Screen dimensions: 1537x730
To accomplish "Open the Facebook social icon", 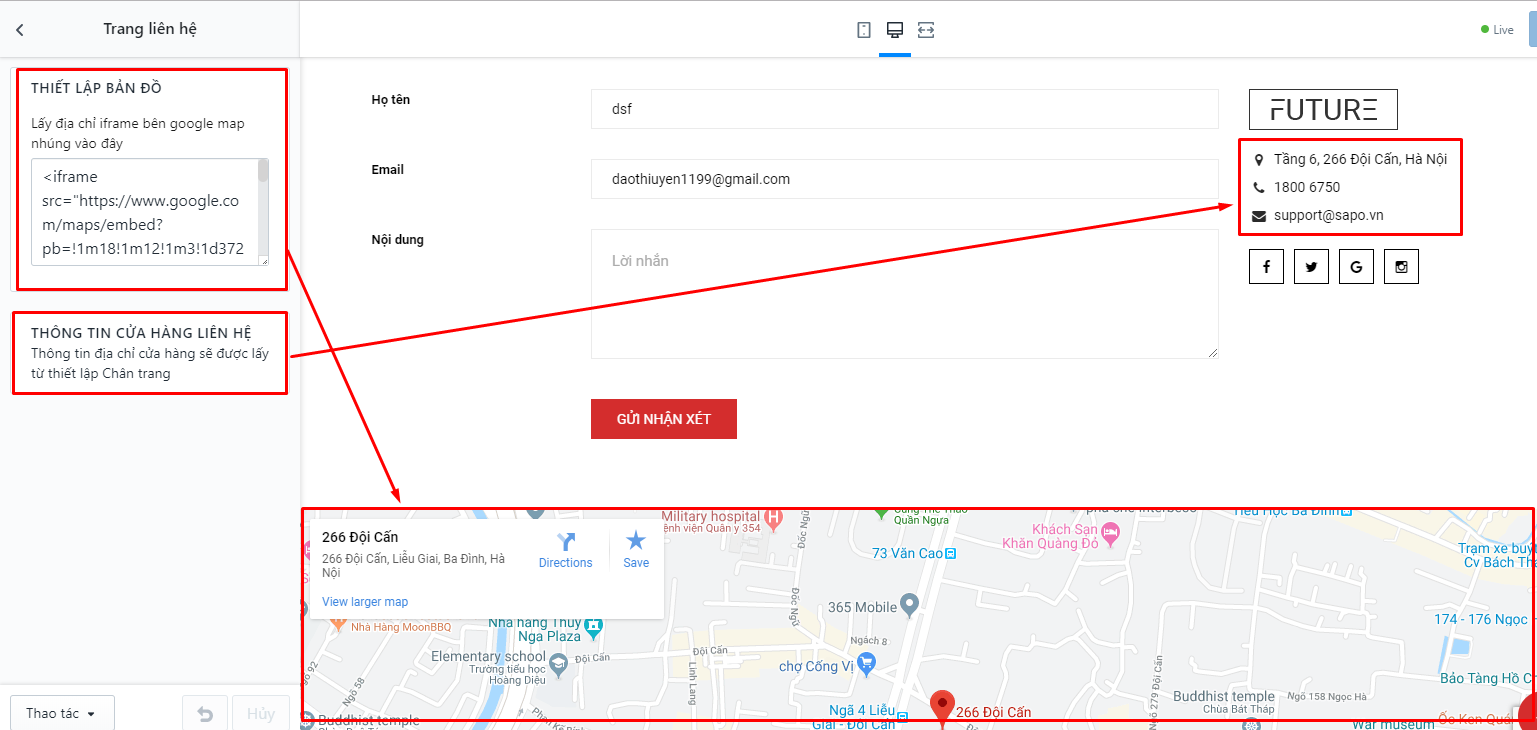I will click(1266, 267).
